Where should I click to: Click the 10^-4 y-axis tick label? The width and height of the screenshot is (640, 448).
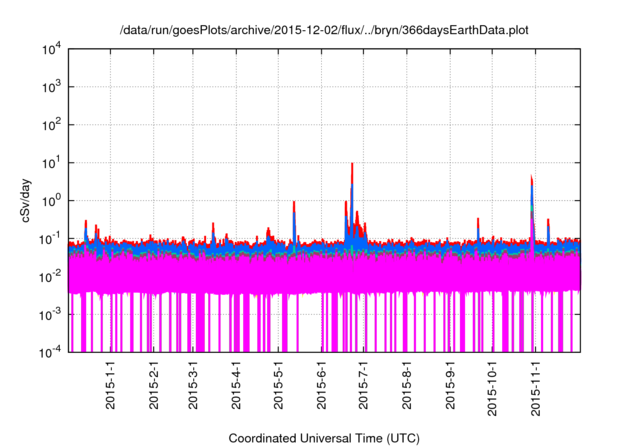(x=50, y=352)
